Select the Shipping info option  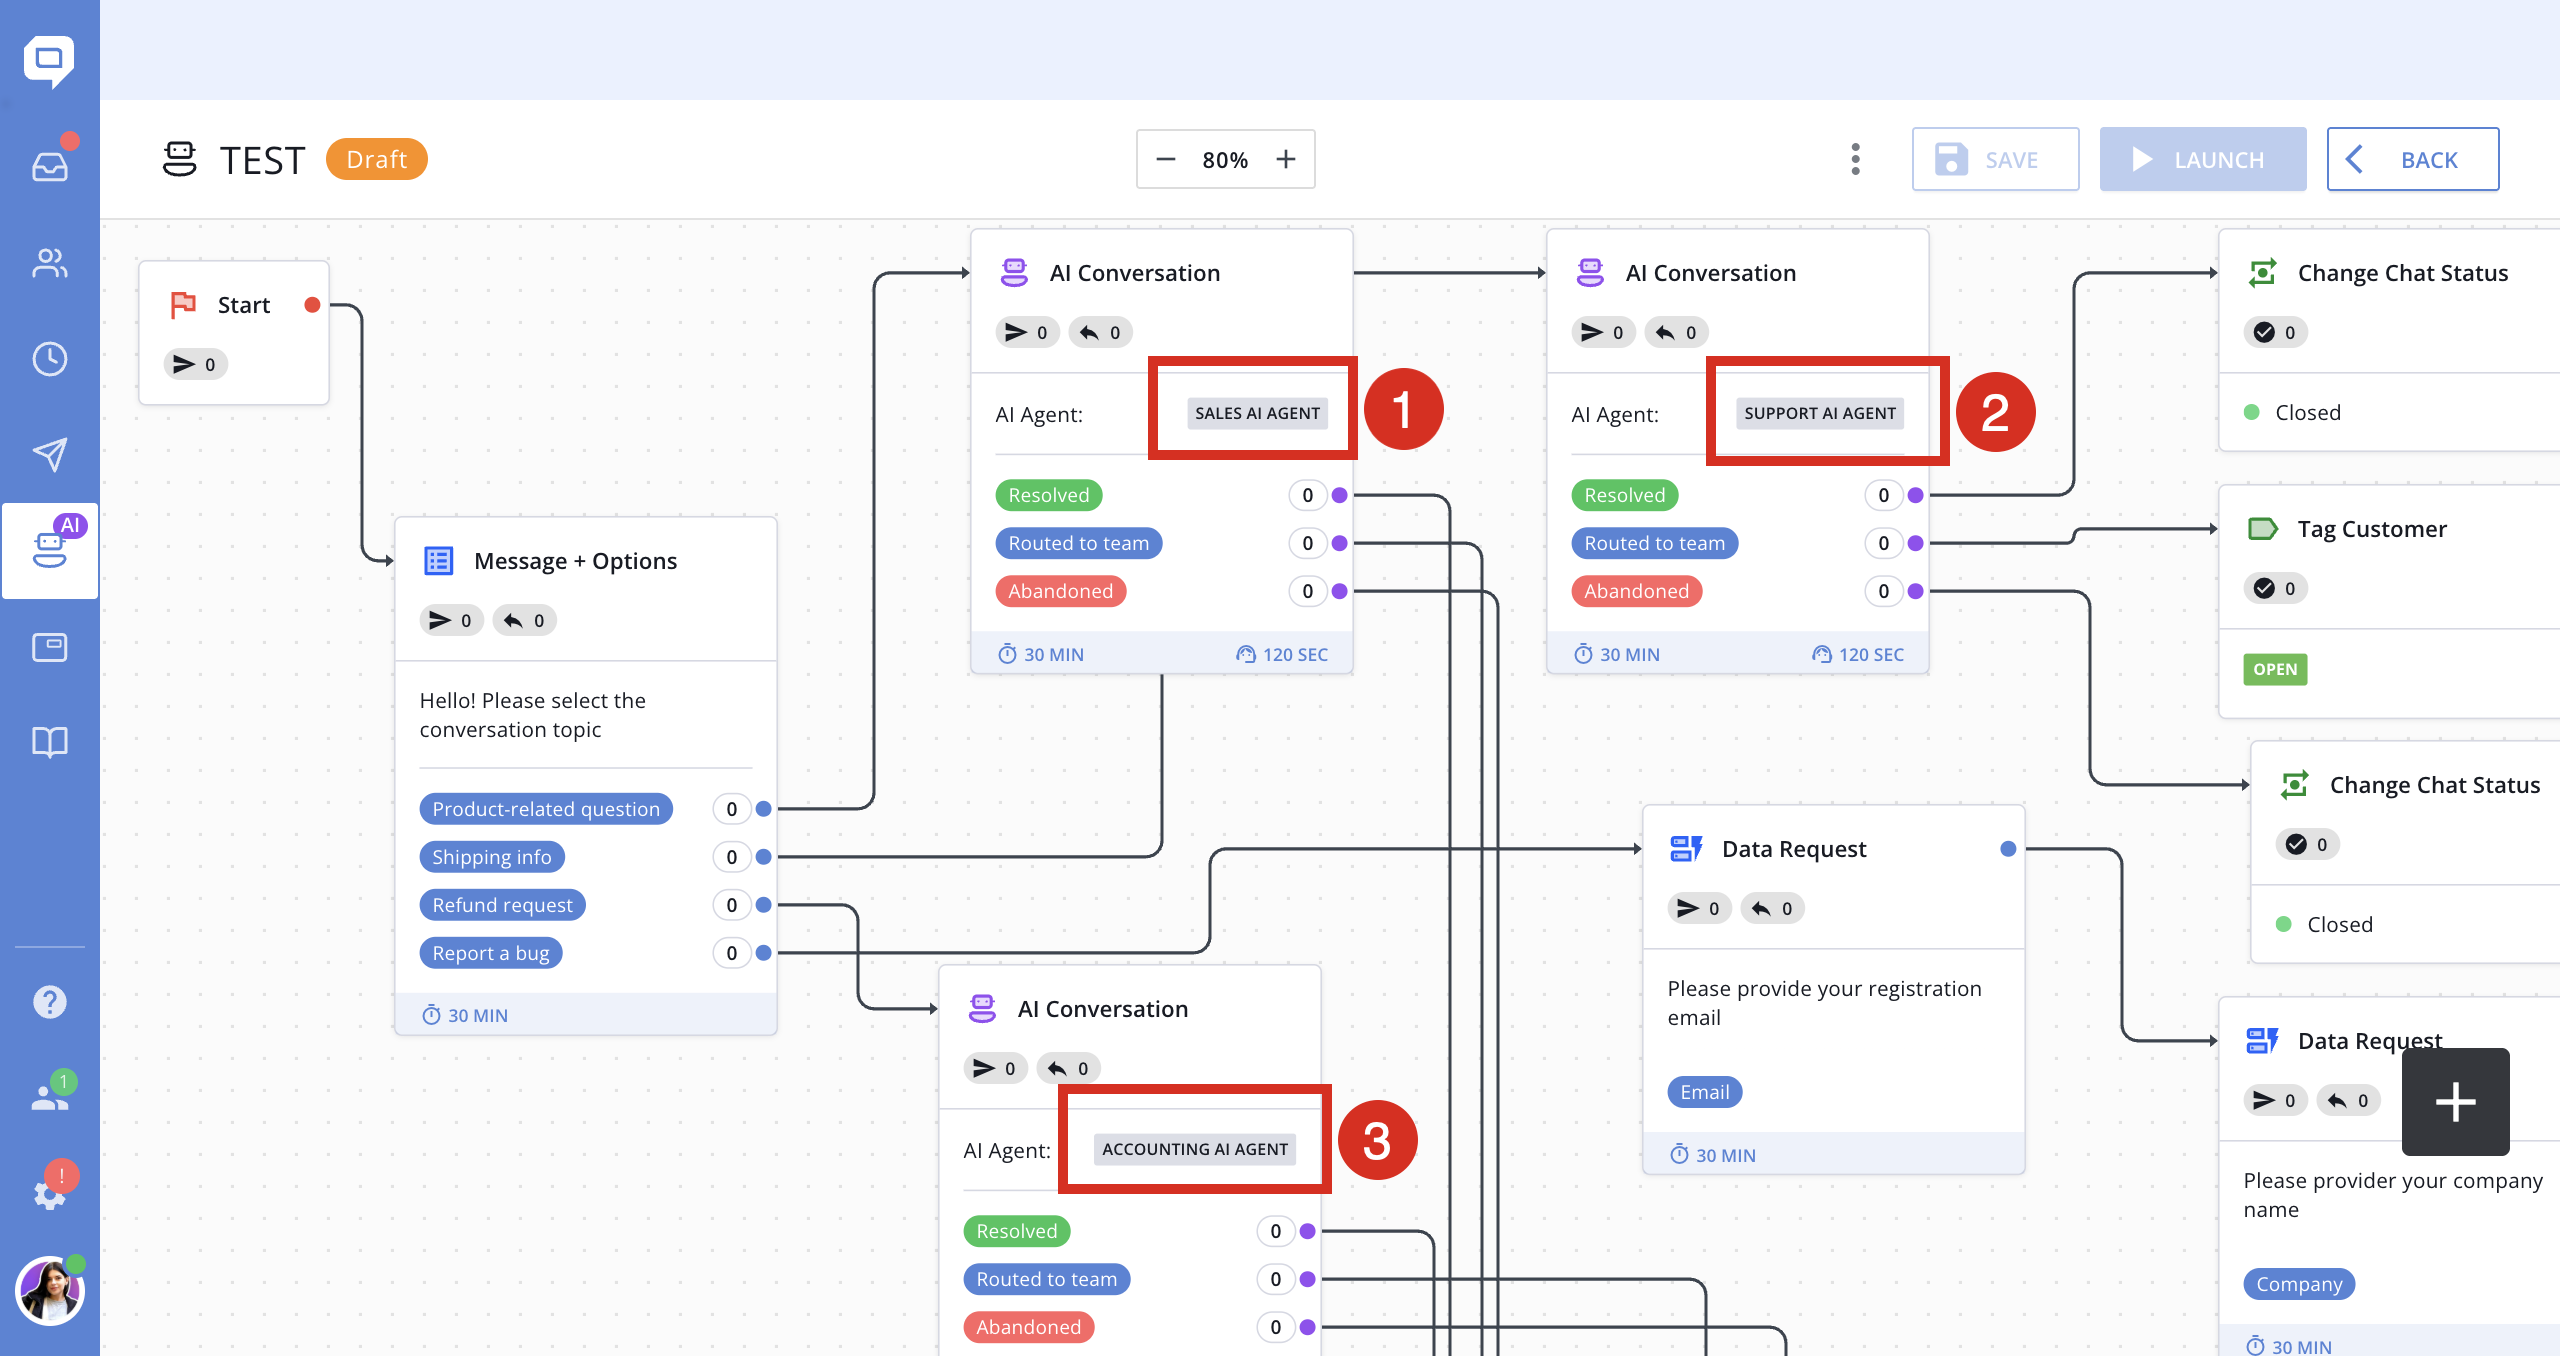coord(492,857)
